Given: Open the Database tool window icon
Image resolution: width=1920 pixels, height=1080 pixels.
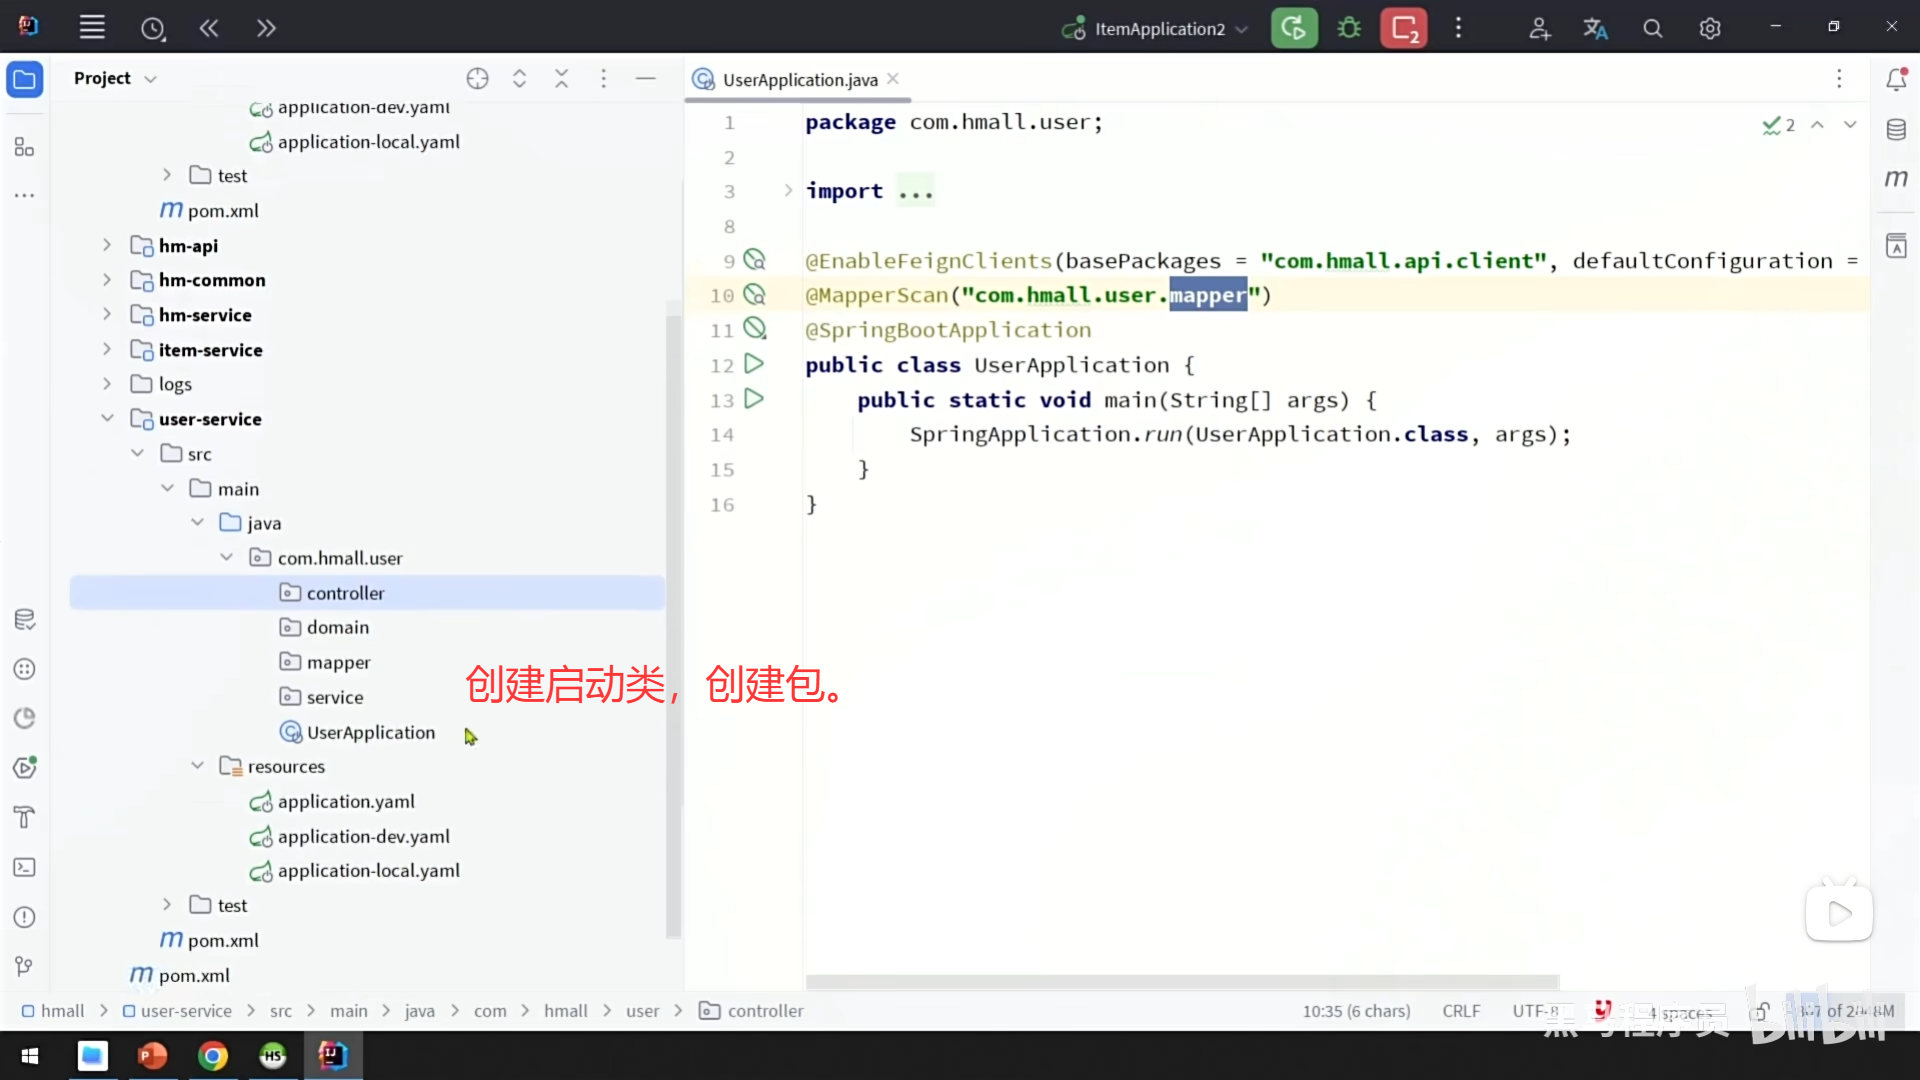Looking at the screenshot, I should [1896, 130].
